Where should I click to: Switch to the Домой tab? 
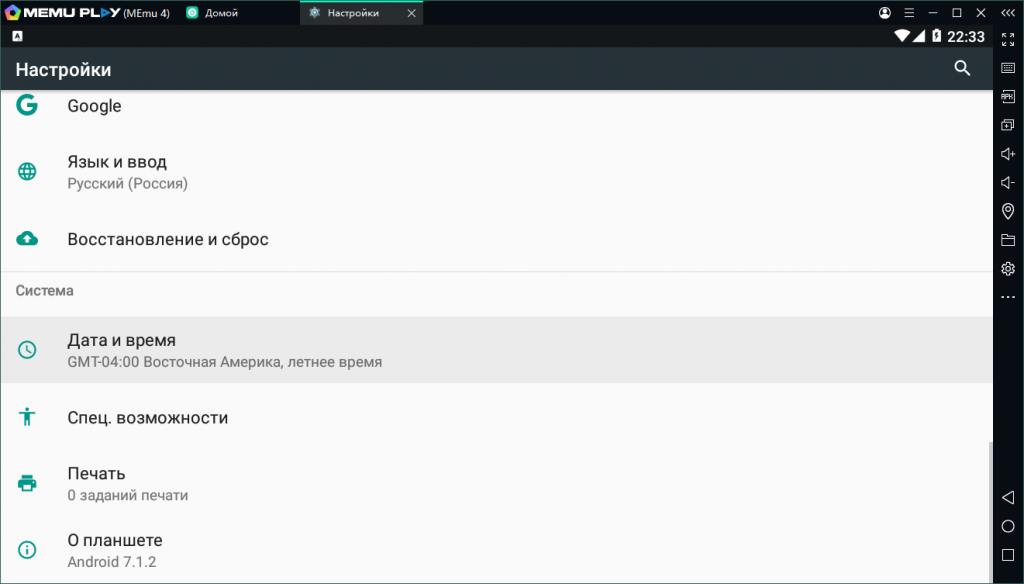(x=212, y=13)
